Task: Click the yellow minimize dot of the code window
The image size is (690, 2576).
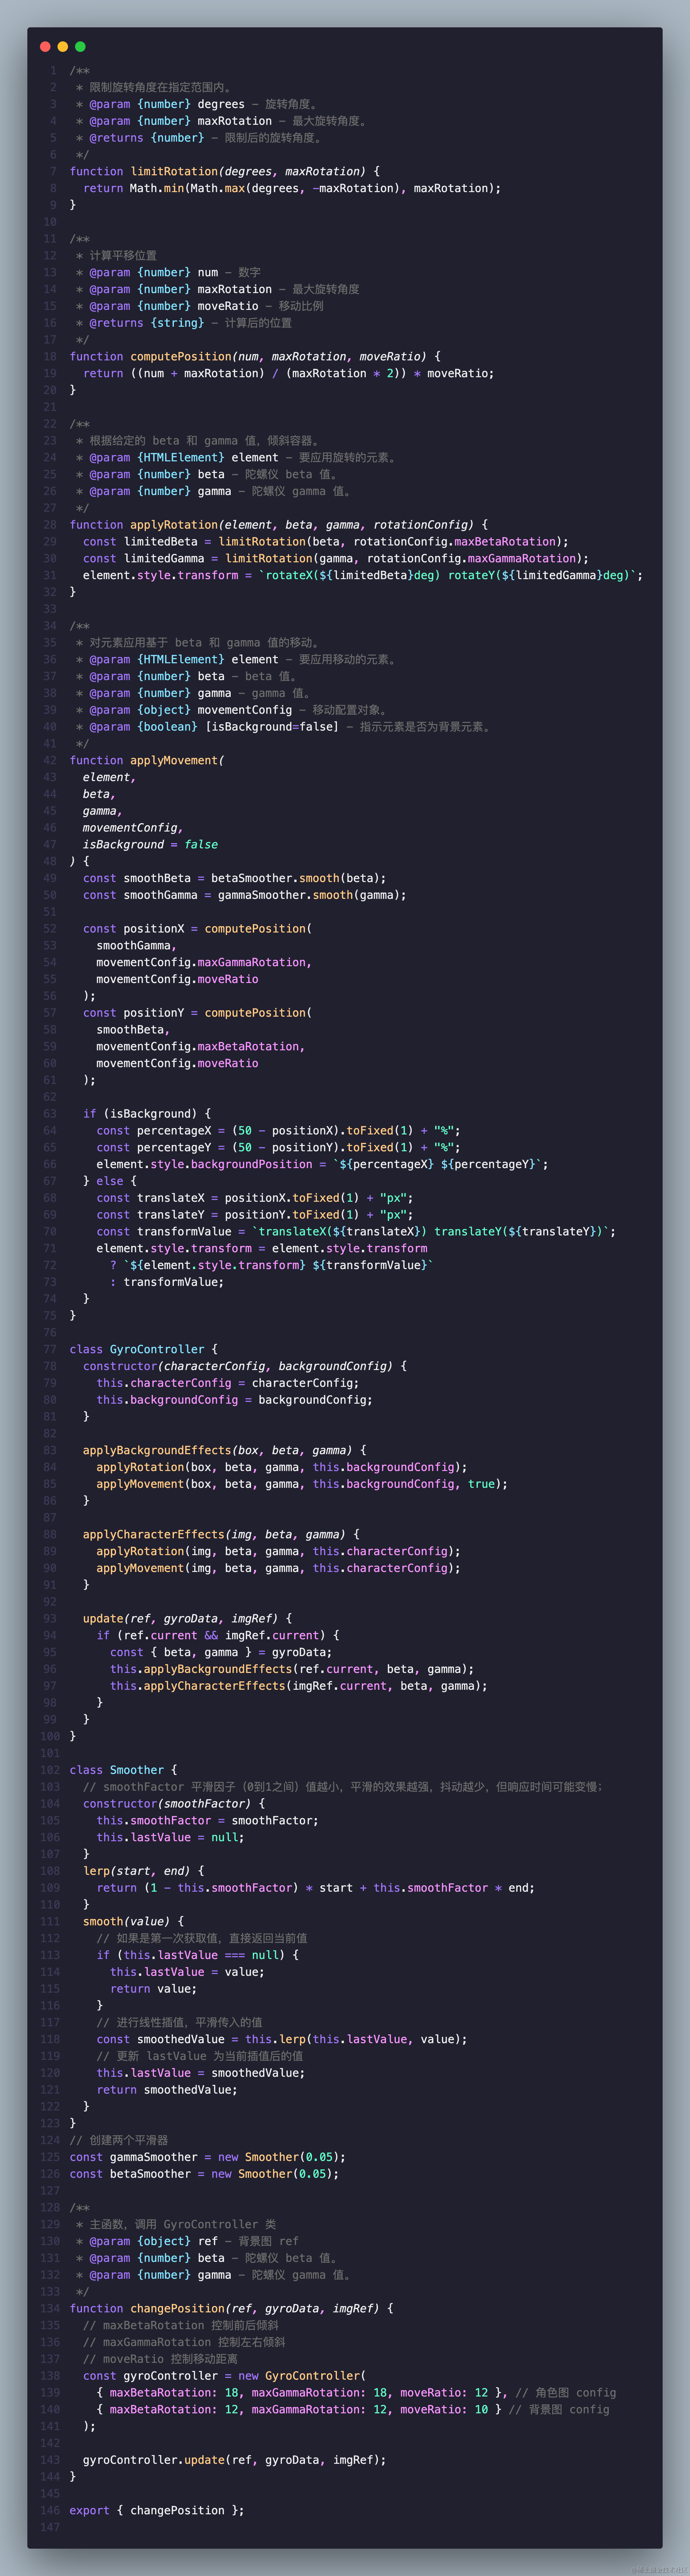Action: click(63, 47)
